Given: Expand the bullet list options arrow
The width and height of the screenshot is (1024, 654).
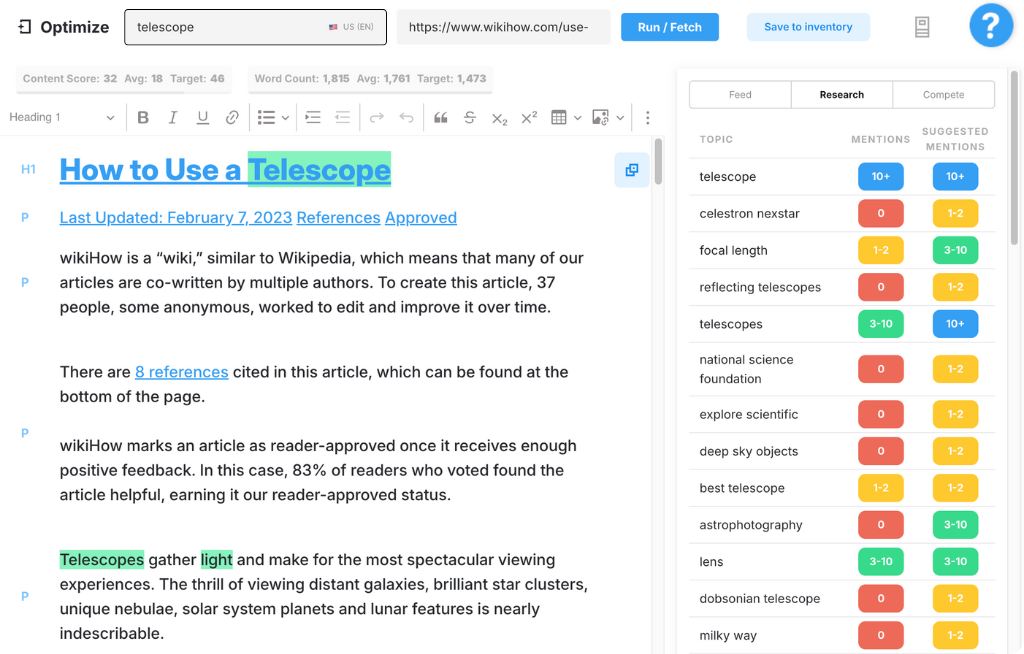Looking at the screenshot, I should point(285,118).
